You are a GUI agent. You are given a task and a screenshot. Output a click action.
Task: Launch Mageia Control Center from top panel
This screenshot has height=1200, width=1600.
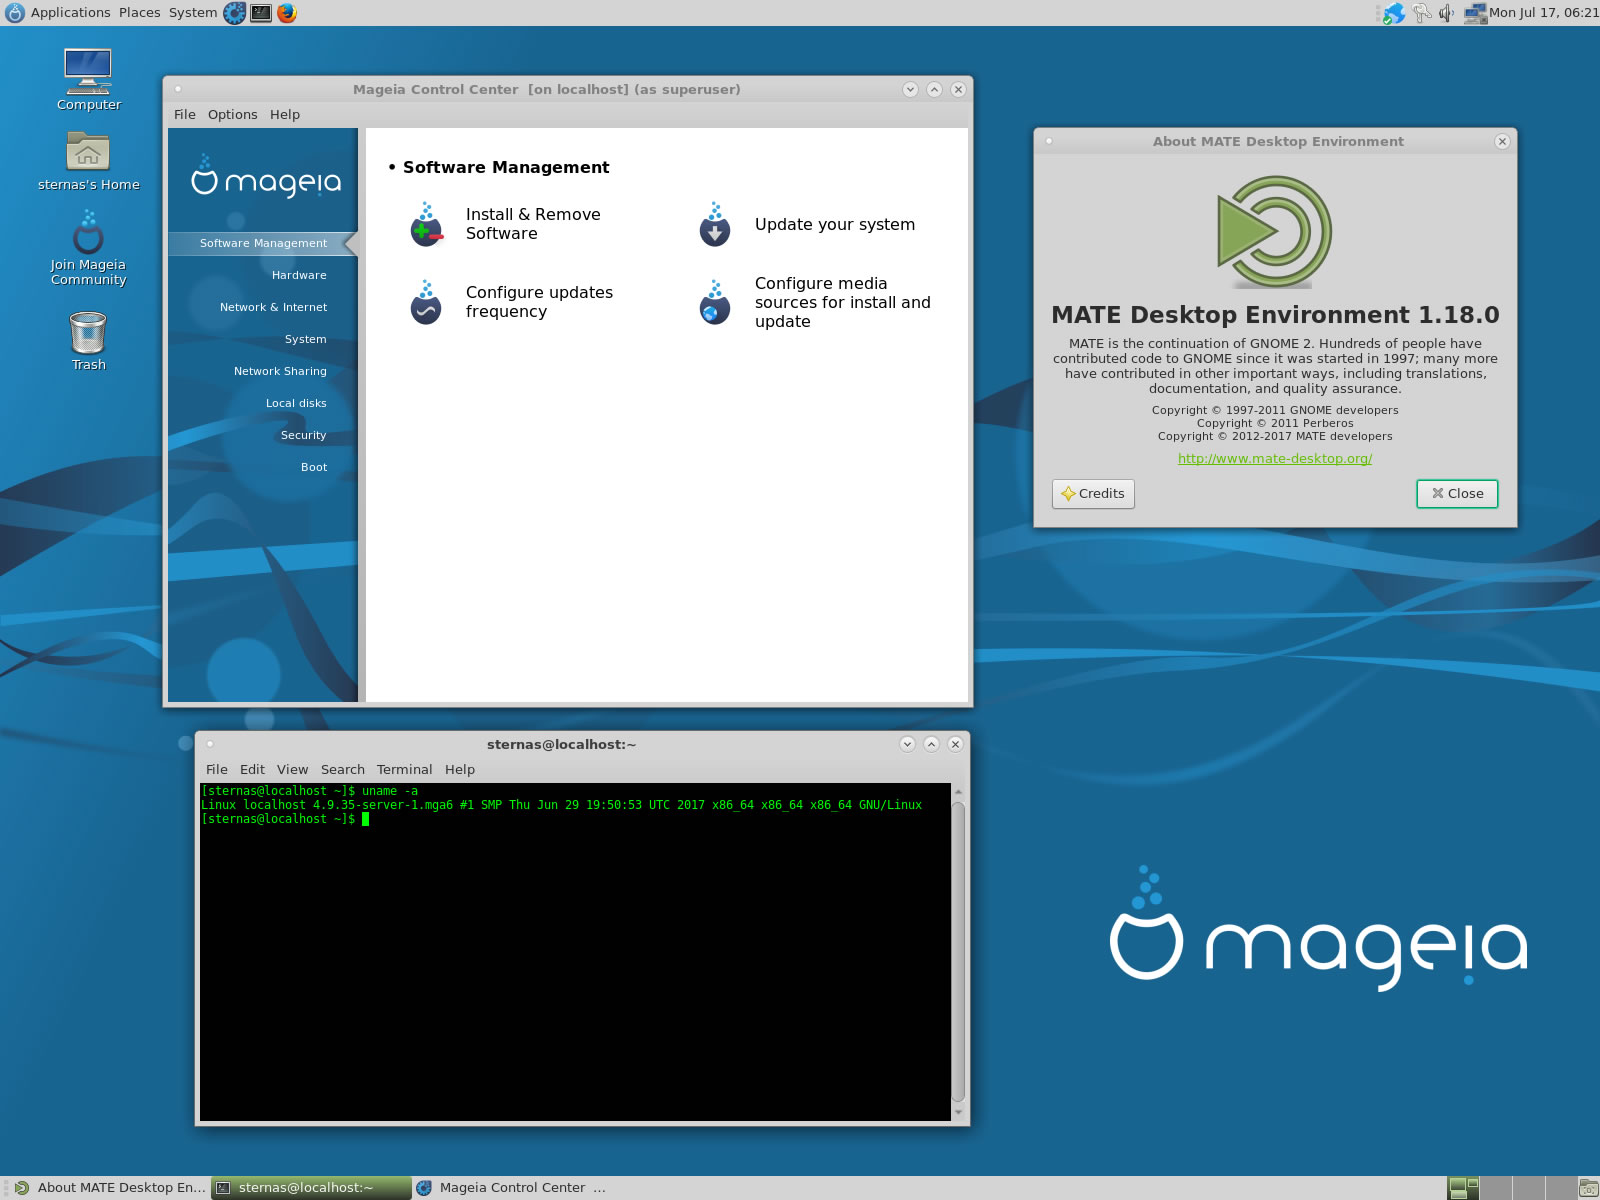coord(234,13)
